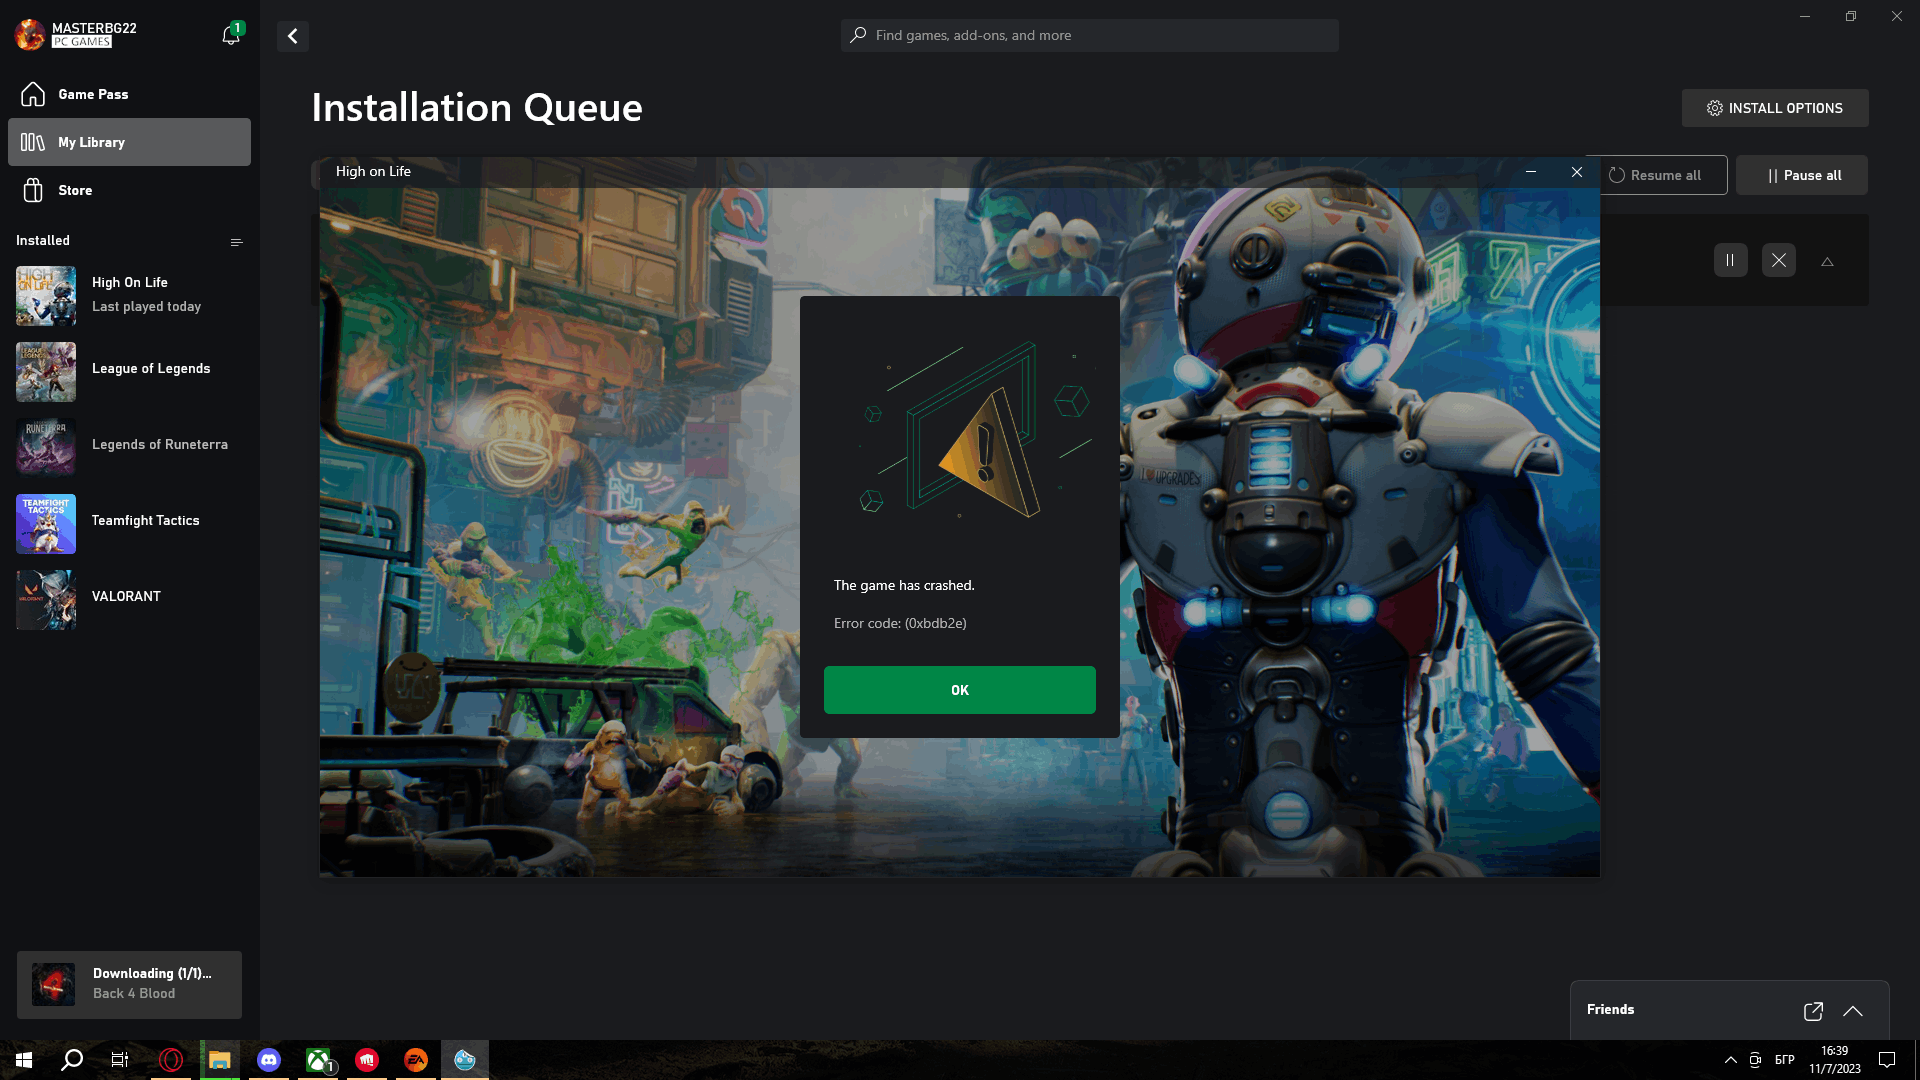This screenshot has height=1080, width=1920.
Task: Open the Installed list sort menu
Action: pyautogui.click(x=236, y=242)
